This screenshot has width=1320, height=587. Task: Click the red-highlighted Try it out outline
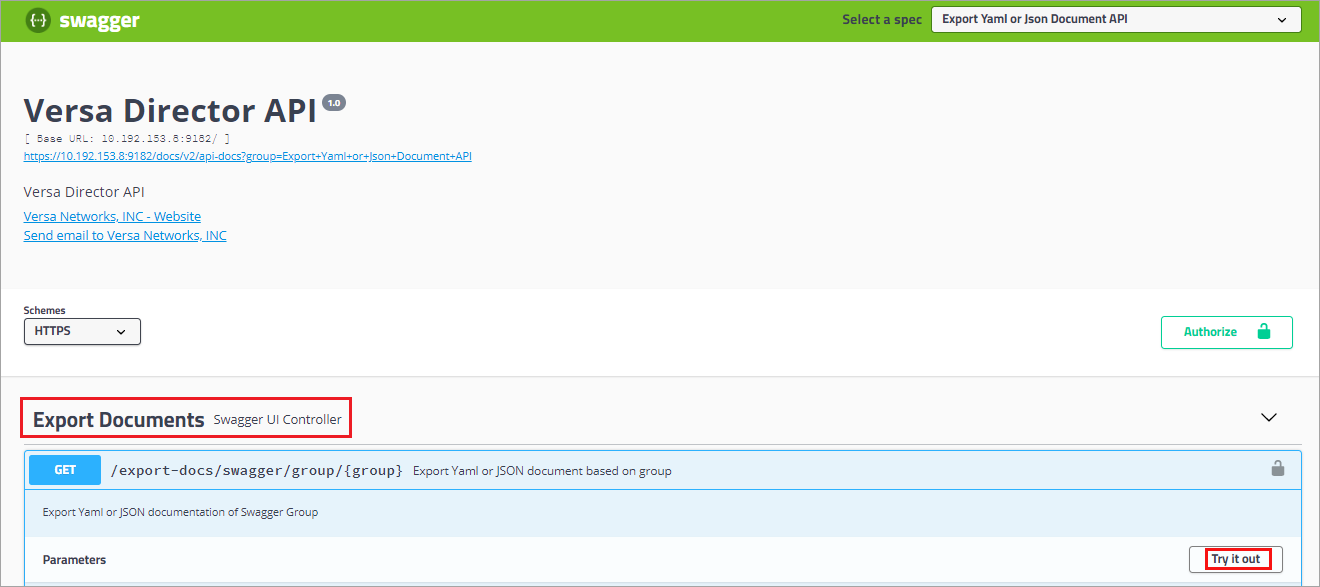click(1235, 559)
